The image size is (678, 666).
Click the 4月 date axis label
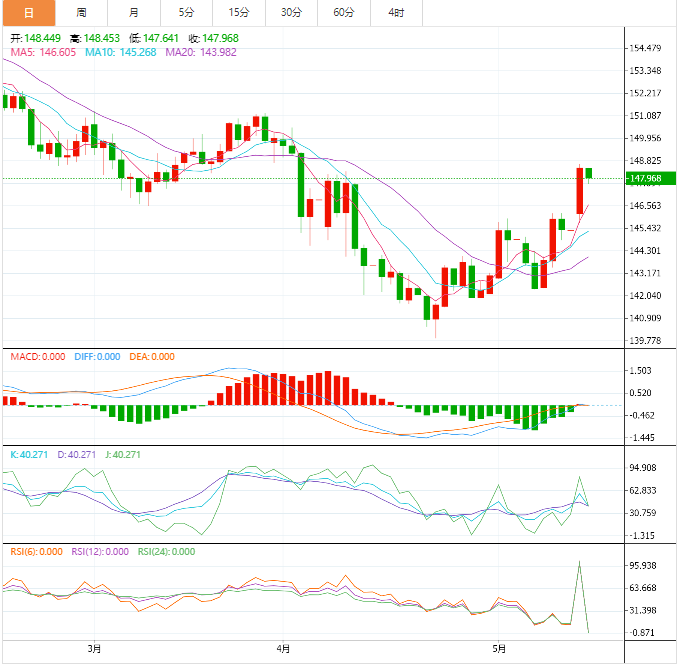pyautogui.click(x=283, y=649)
